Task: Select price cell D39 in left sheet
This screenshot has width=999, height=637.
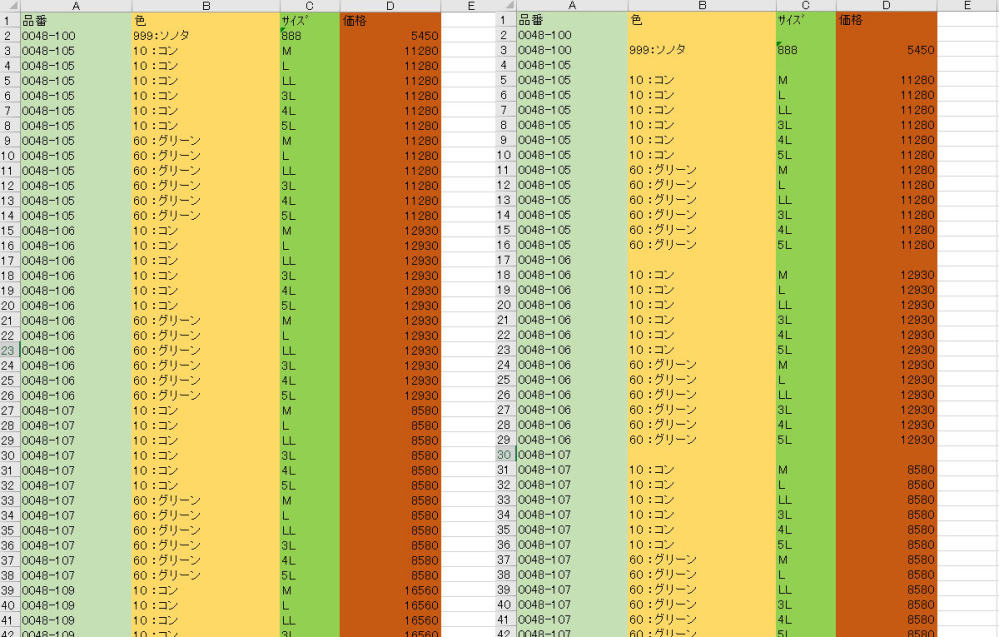Action: (390, 591)
